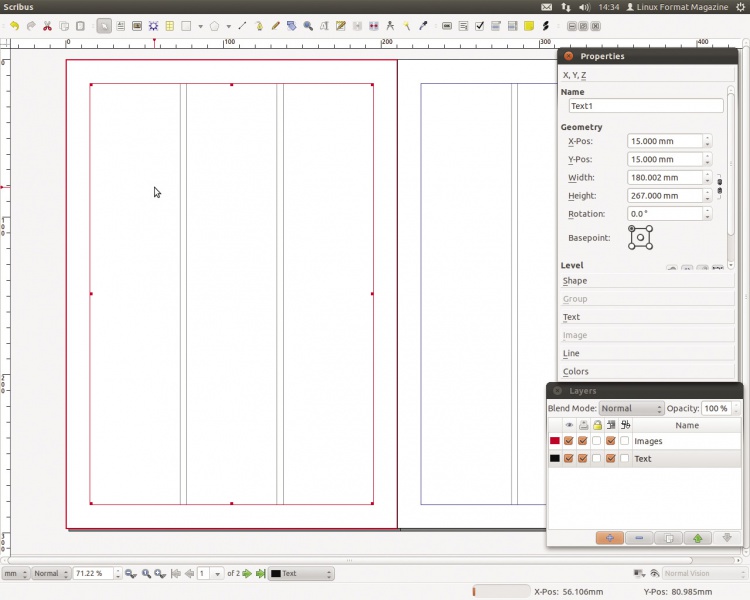Pick the Copy Item Properties wand

407,26
